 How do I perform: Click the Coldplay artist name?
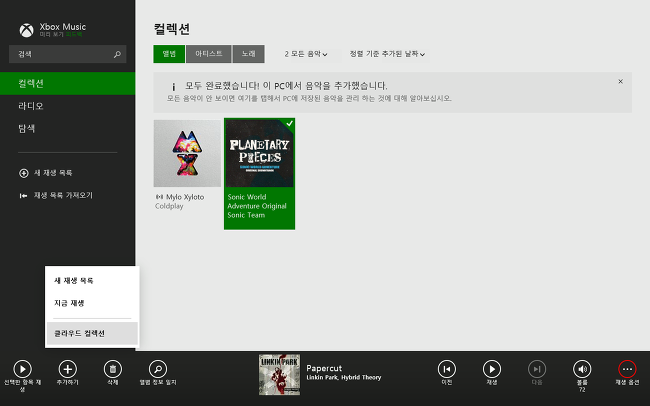point(169,206)
